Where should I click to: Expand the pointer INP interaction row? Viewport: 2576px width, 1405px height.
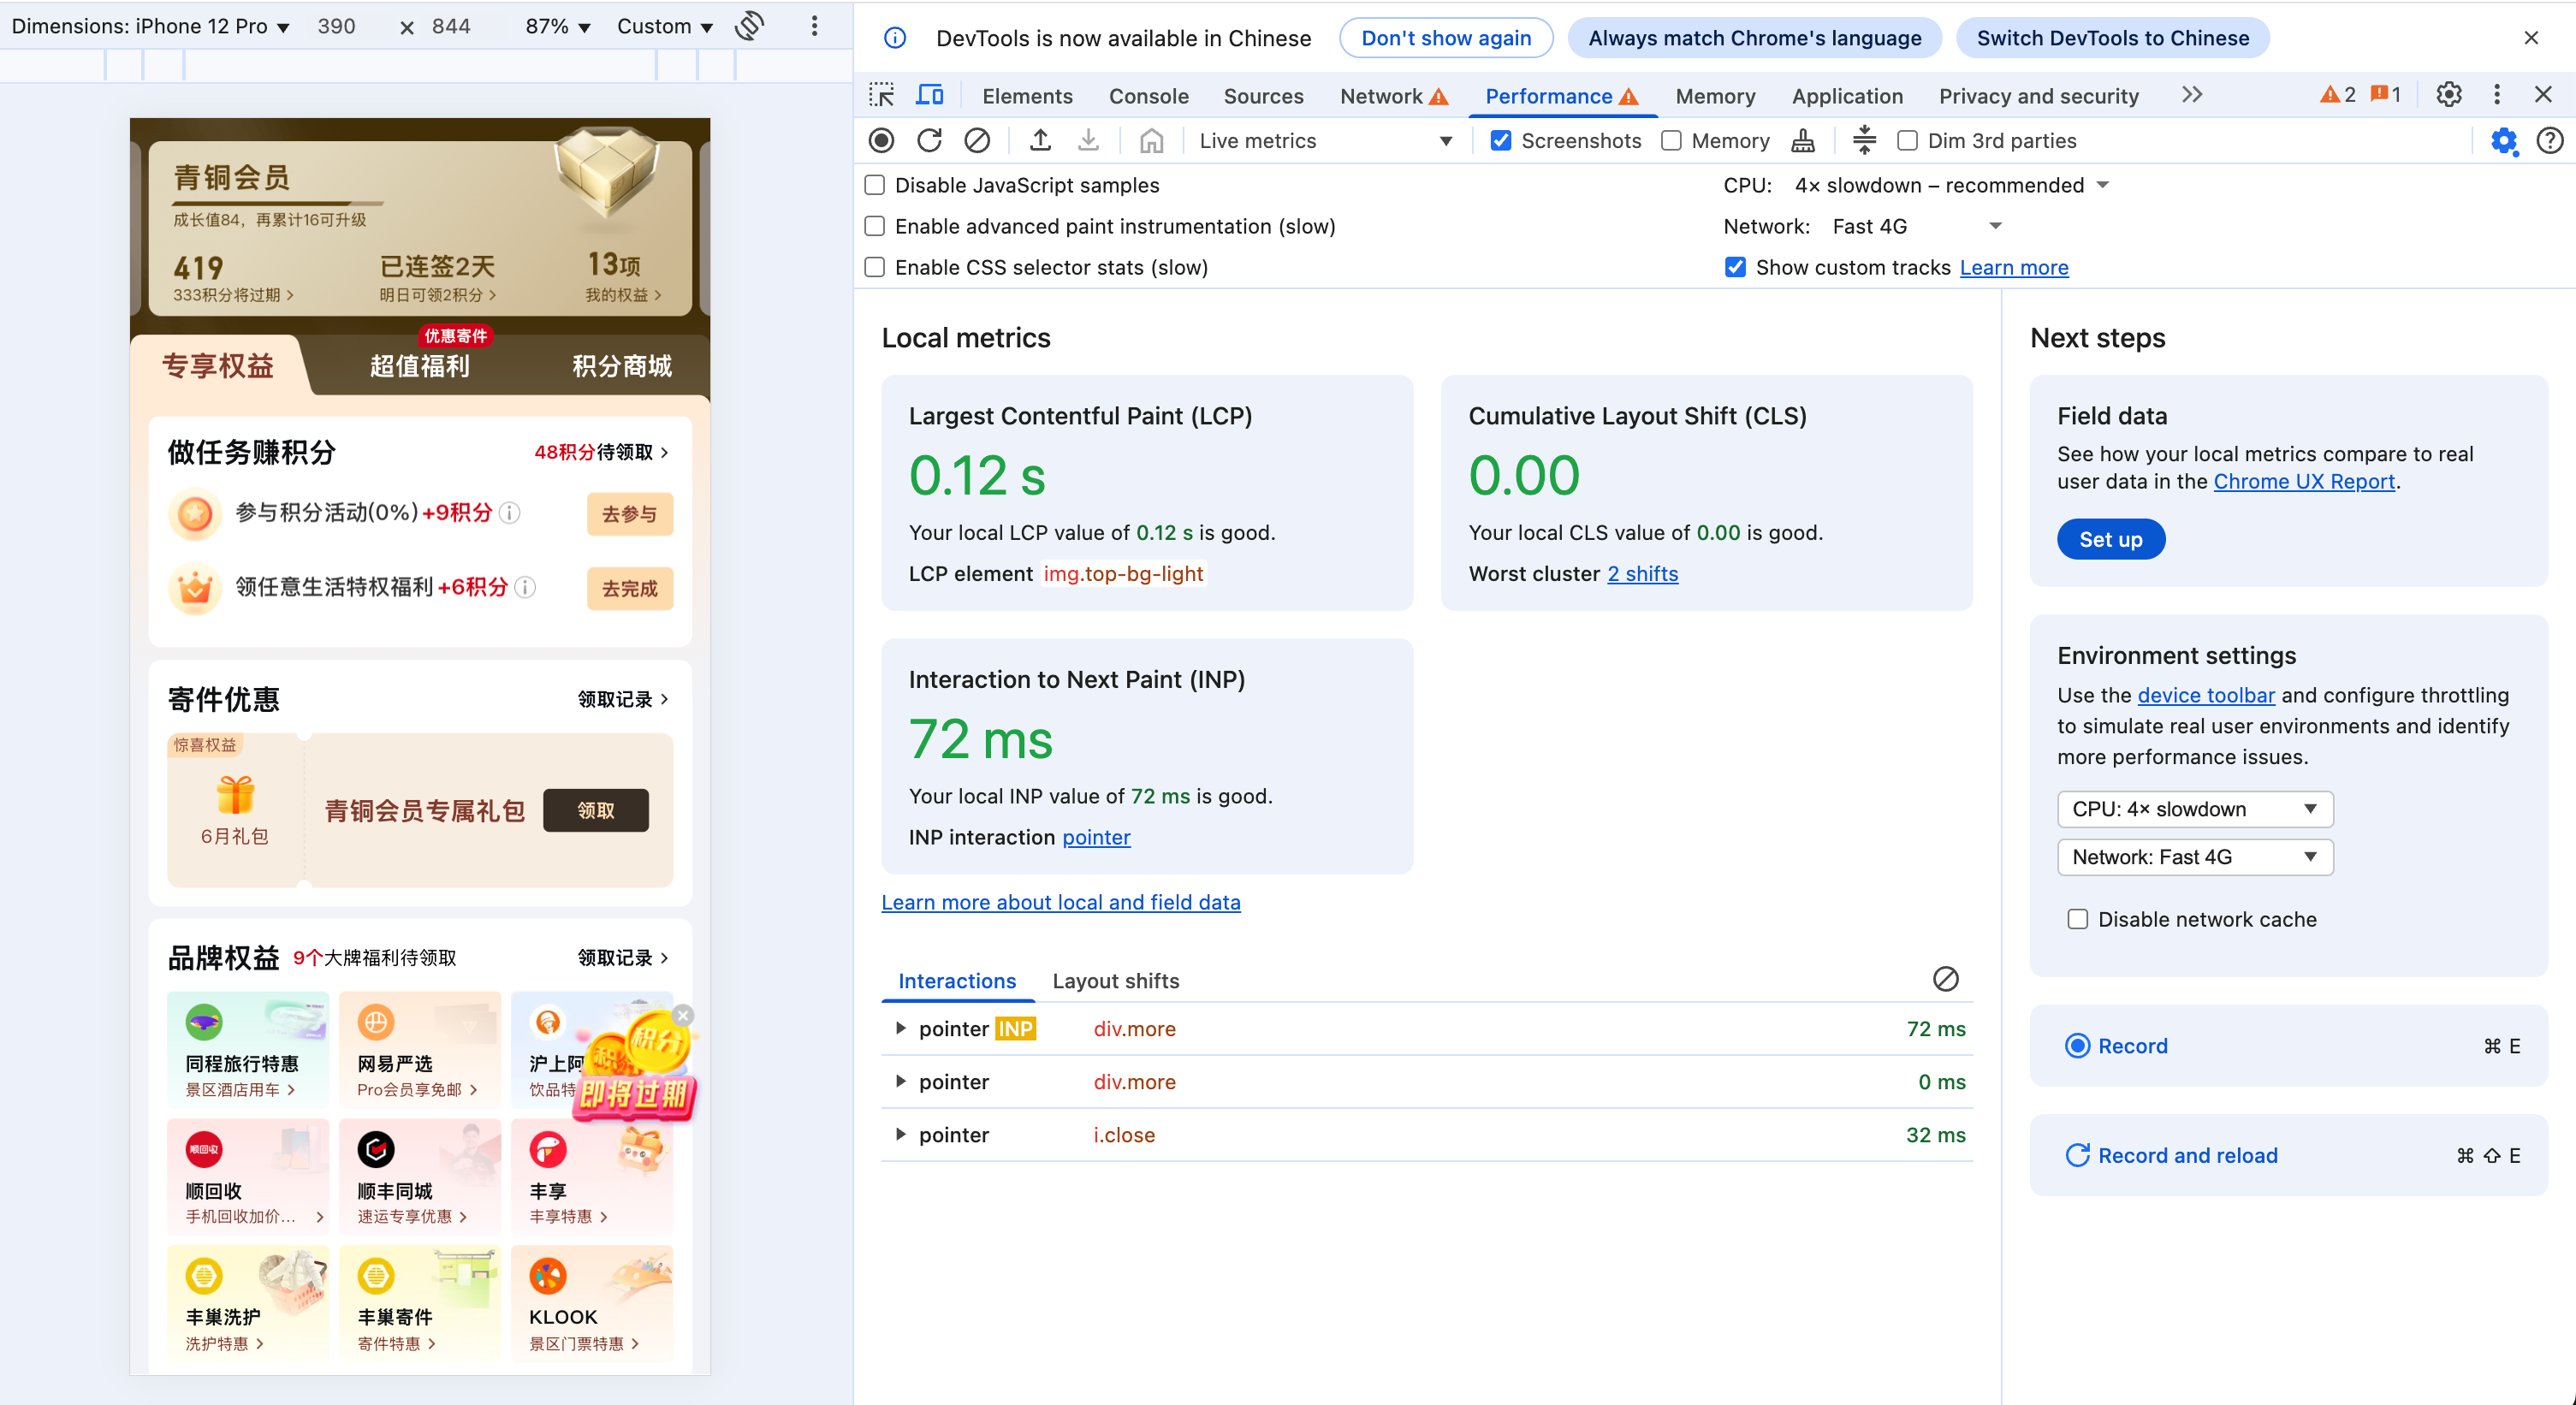[x=900, y=1029]
